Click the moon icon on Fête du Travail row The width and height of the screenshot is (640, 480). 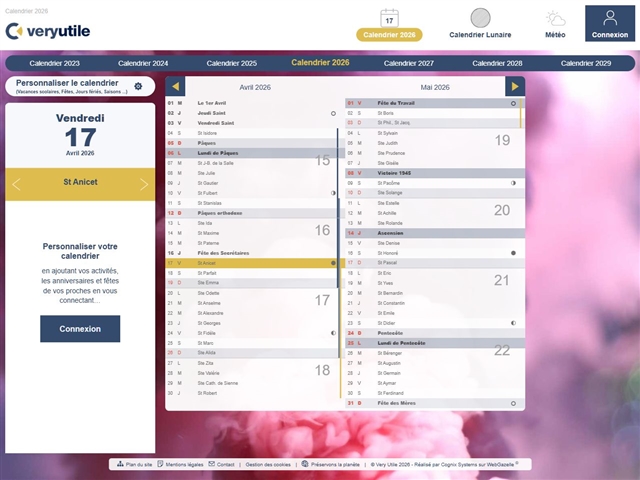point(513,103)
